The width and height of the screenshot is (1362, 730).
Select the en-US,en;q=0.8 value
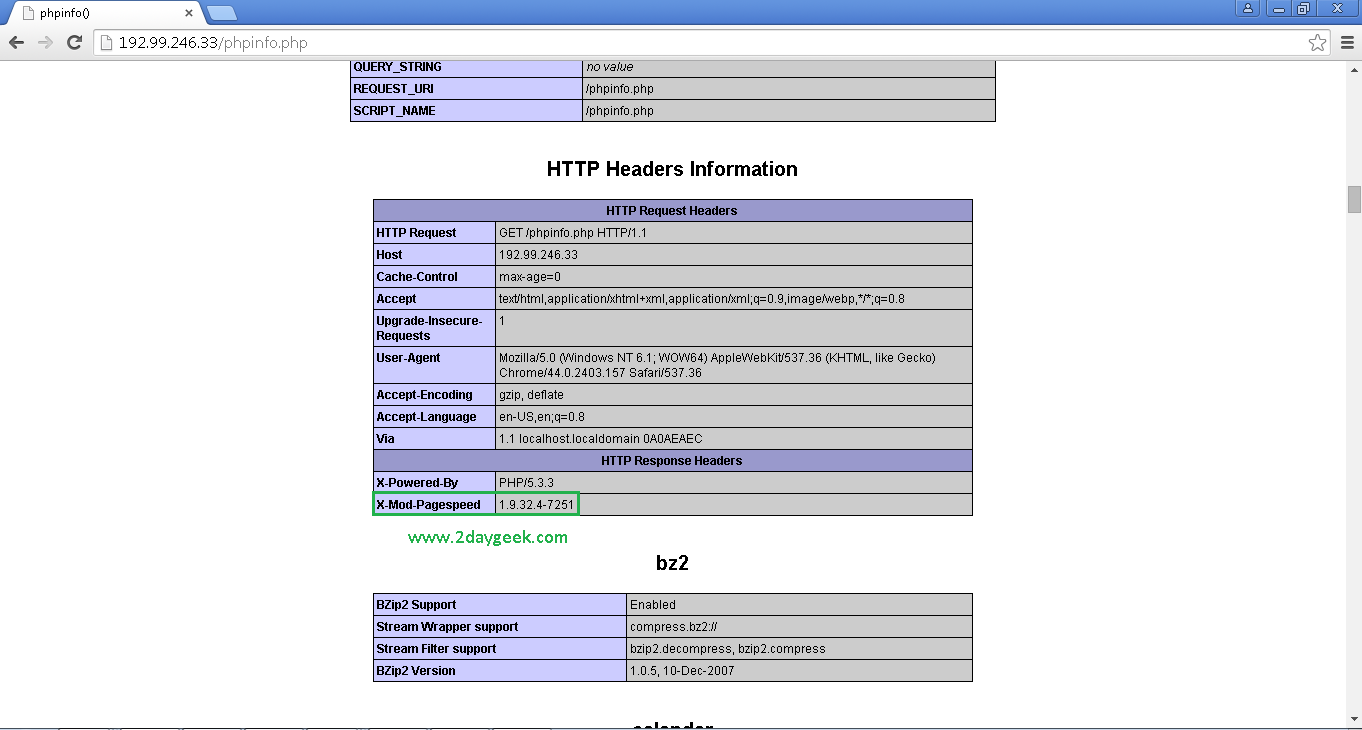click(x=542, y=417)
